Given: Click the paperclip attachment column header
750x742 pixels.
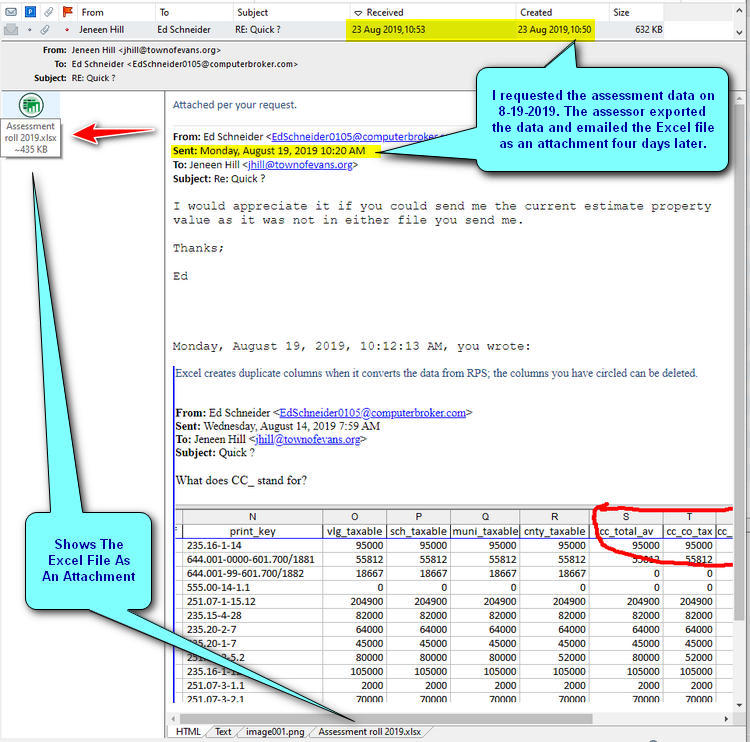Looking at the screenshot, I should click(x=47, y=12).
